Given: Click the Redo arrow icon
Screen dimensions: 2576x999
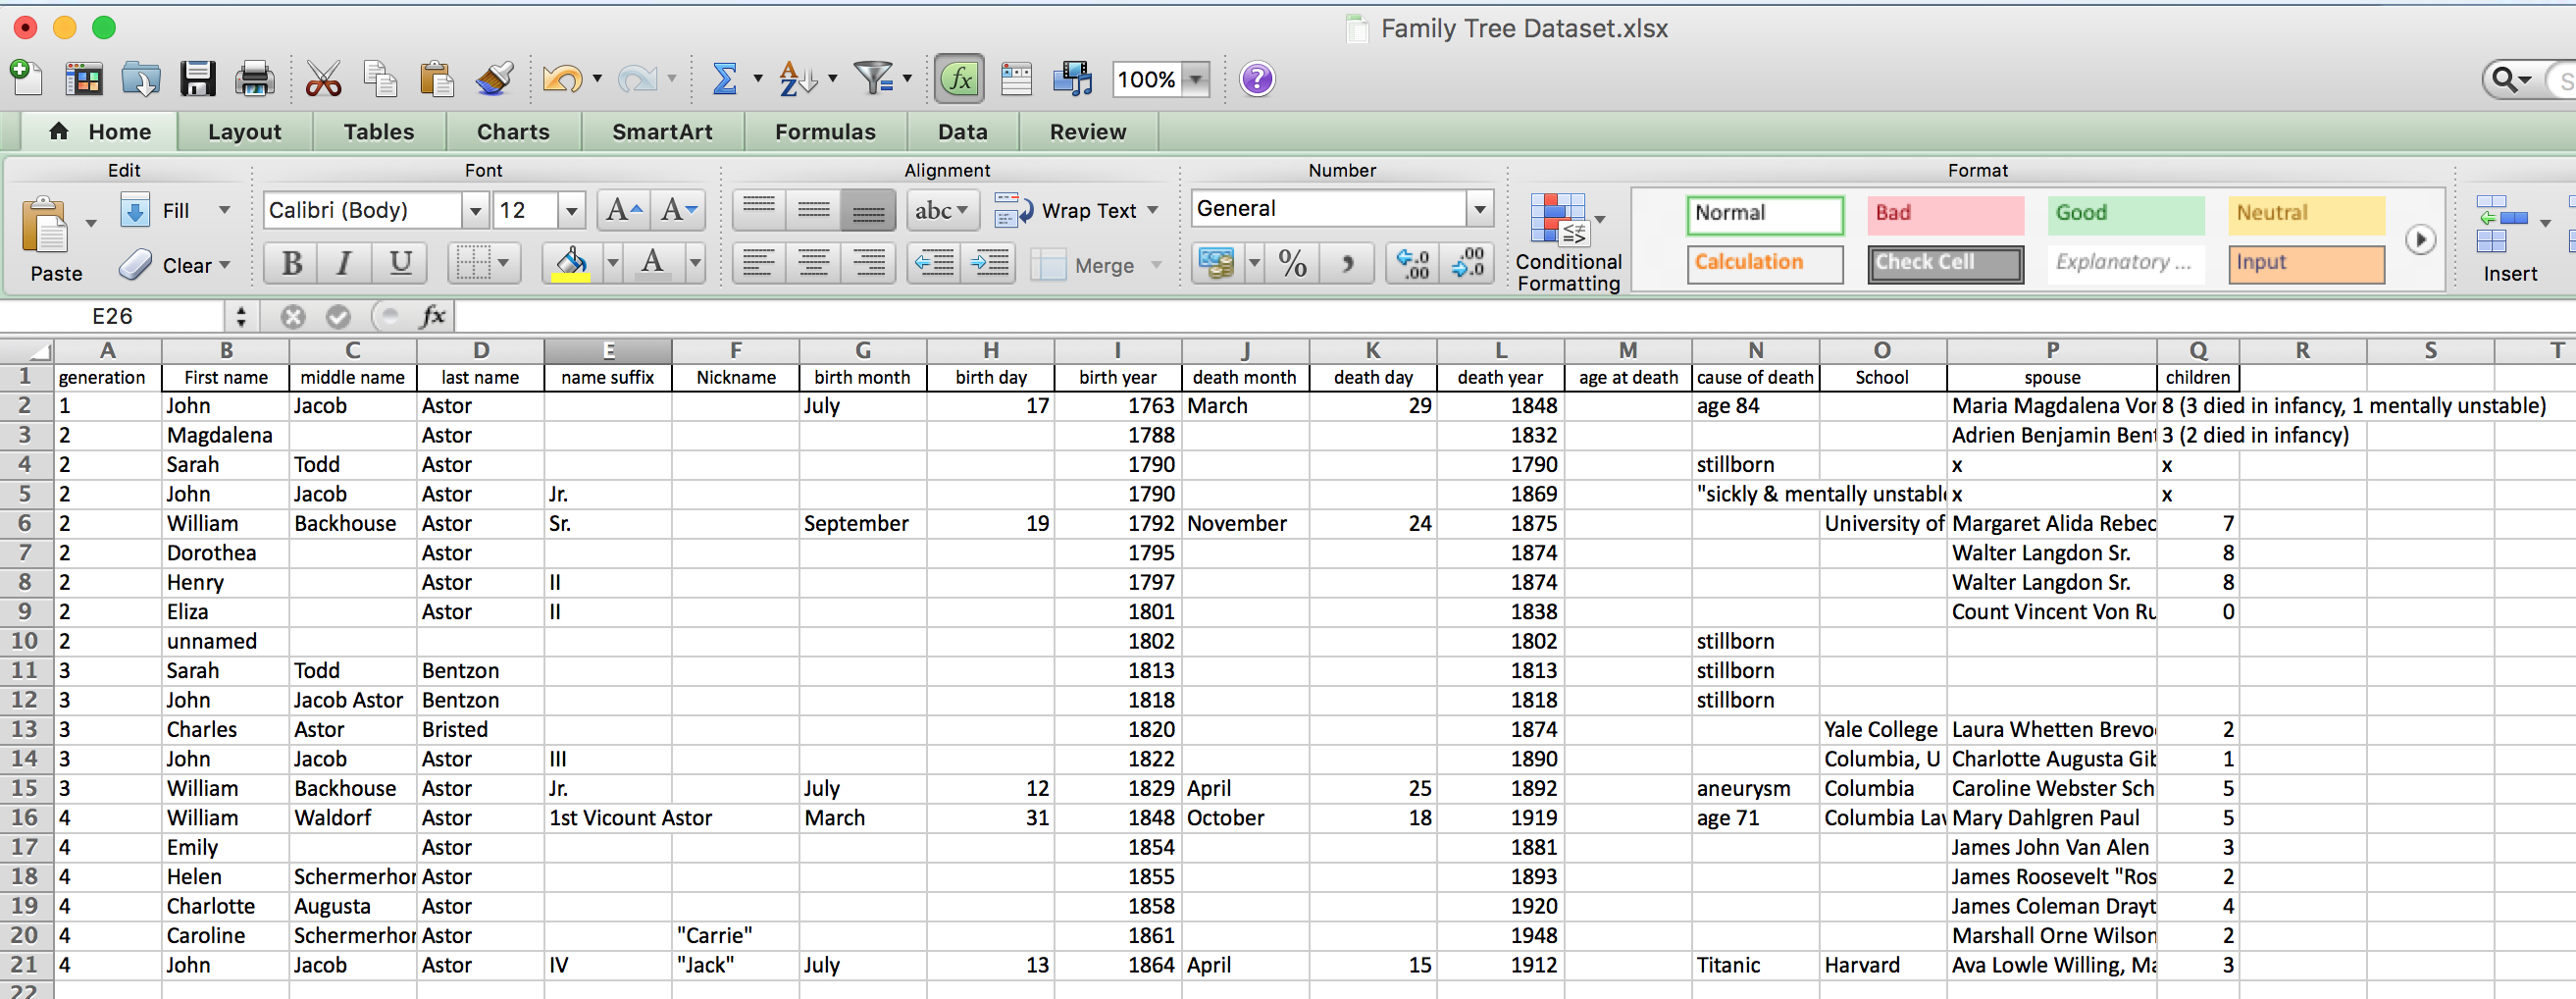Looking at the screenshot, I should 637,78.
